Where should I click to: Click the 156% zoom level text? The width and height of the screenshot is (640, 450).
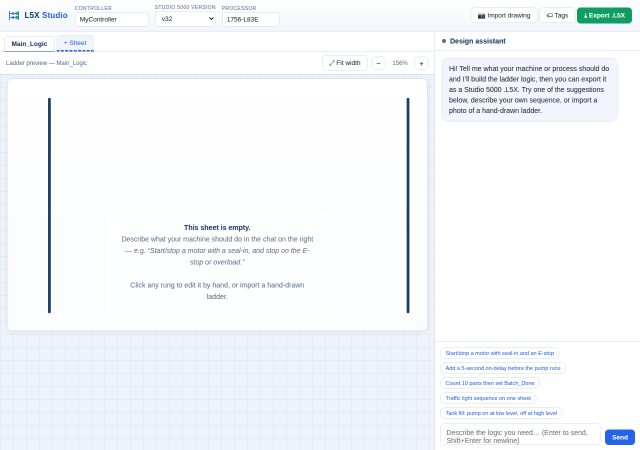coord(400,63)
